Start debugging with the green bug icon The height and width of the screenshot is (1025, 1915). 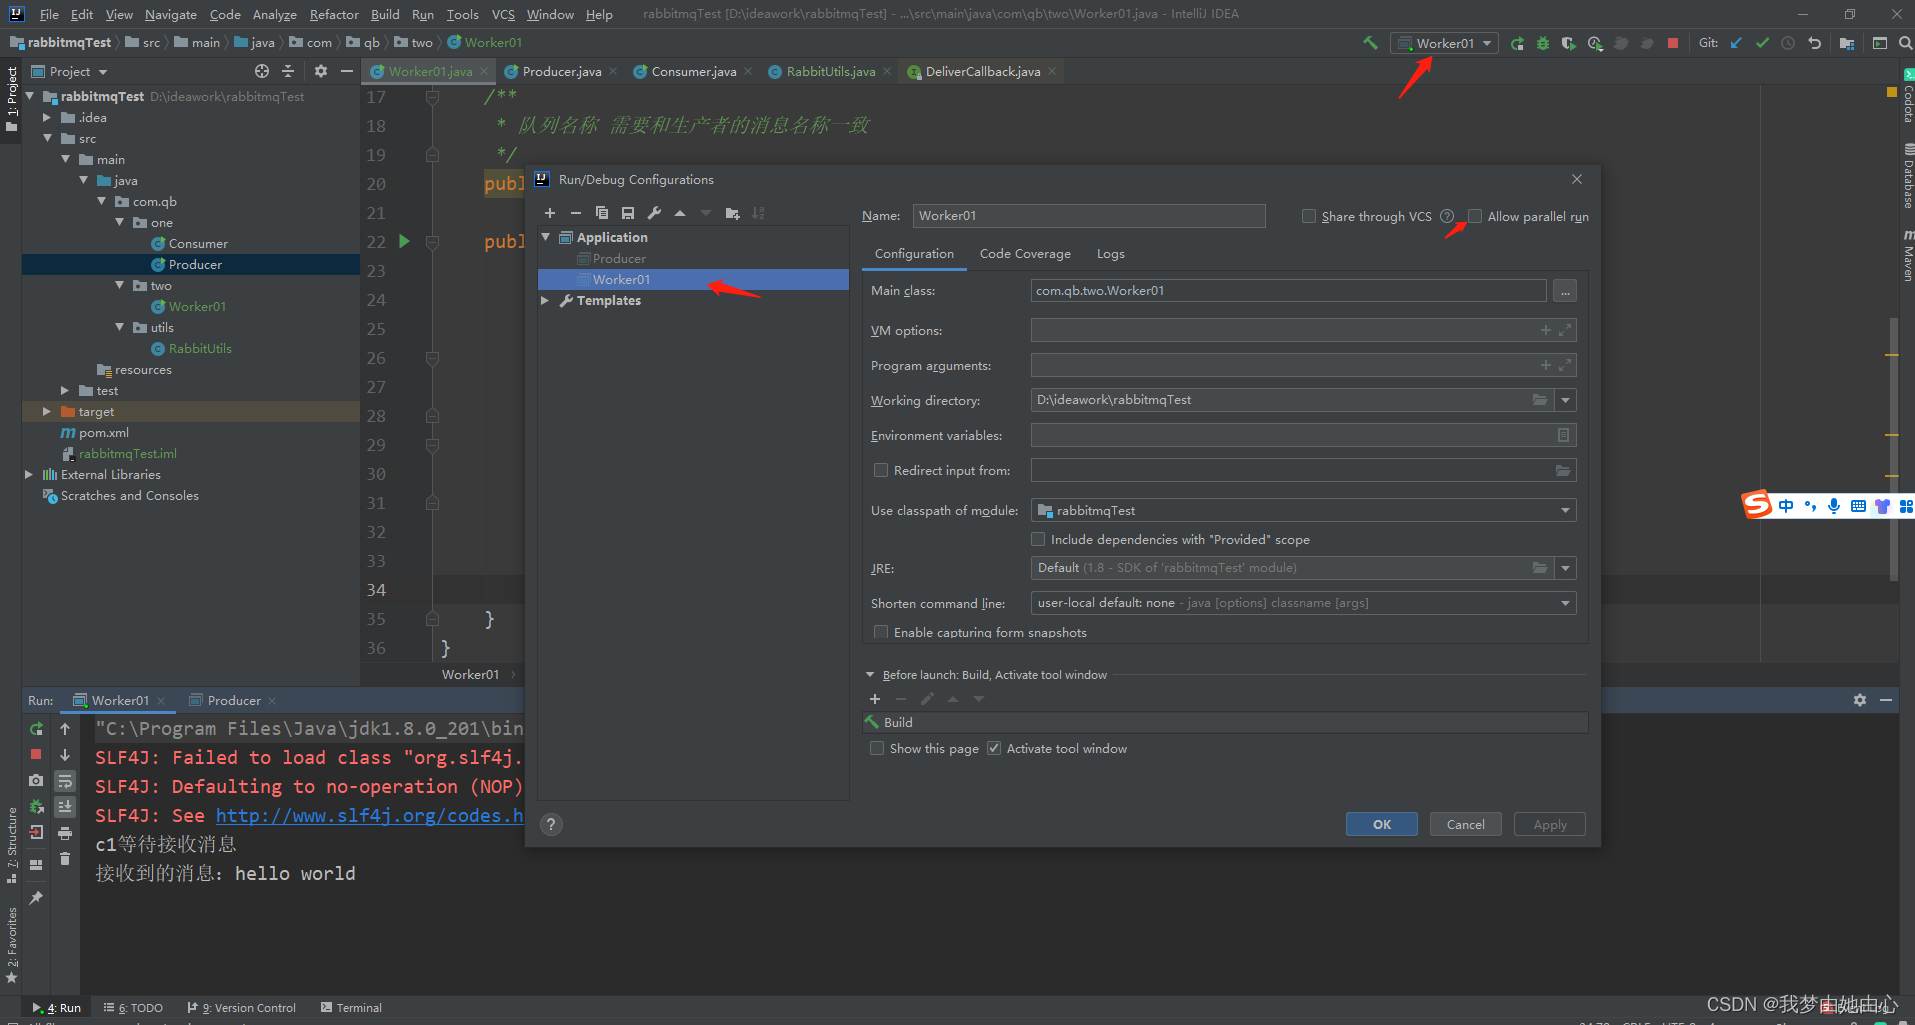point(1543,43)
